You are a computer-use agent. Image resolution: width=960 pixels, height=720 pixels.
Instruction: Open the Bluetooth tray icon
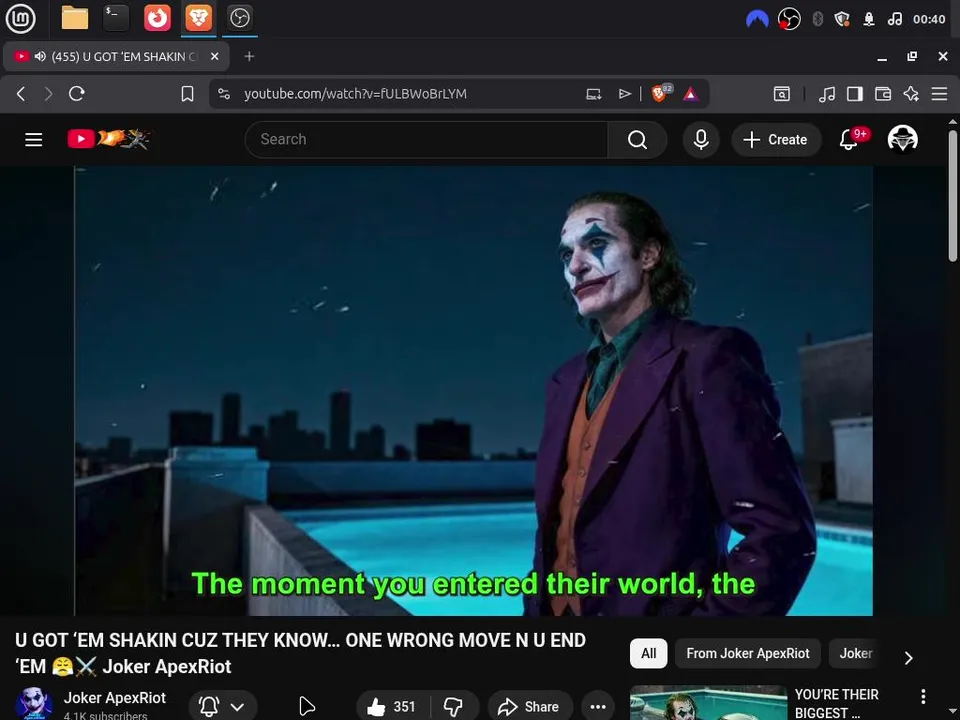click(x=817, y=19)
